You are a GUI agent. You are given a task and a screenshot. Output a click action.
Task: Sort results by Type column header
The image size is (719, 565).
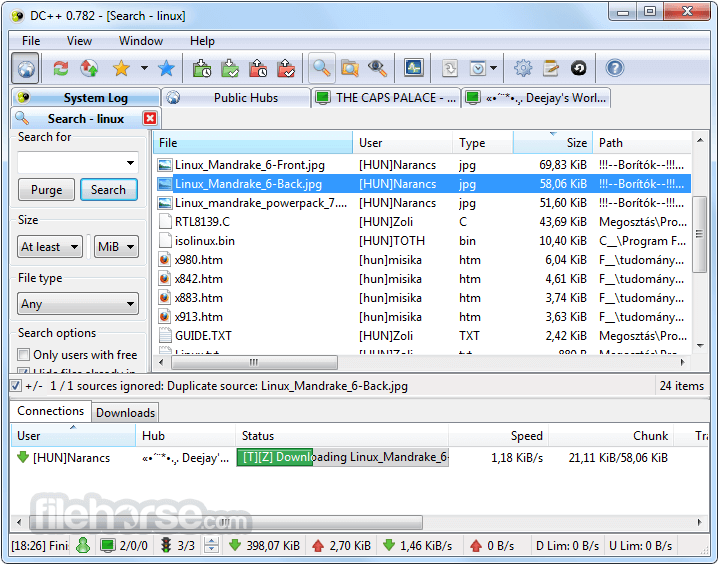click(x=483, y=143)
